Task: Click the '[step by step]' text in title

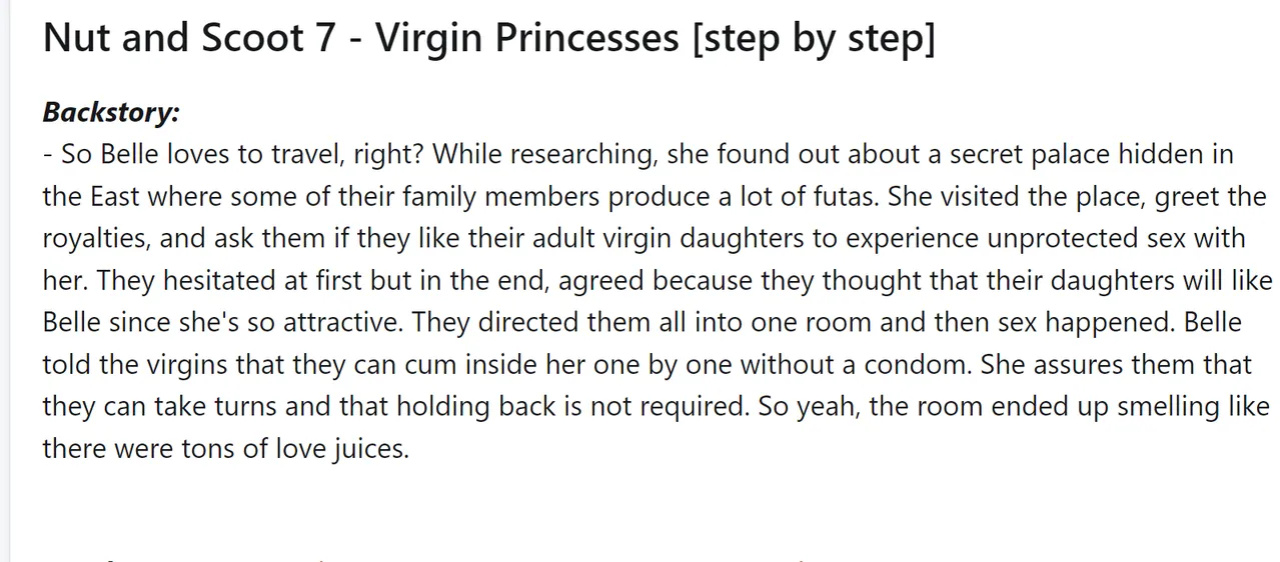Action: tap(813, 39)
